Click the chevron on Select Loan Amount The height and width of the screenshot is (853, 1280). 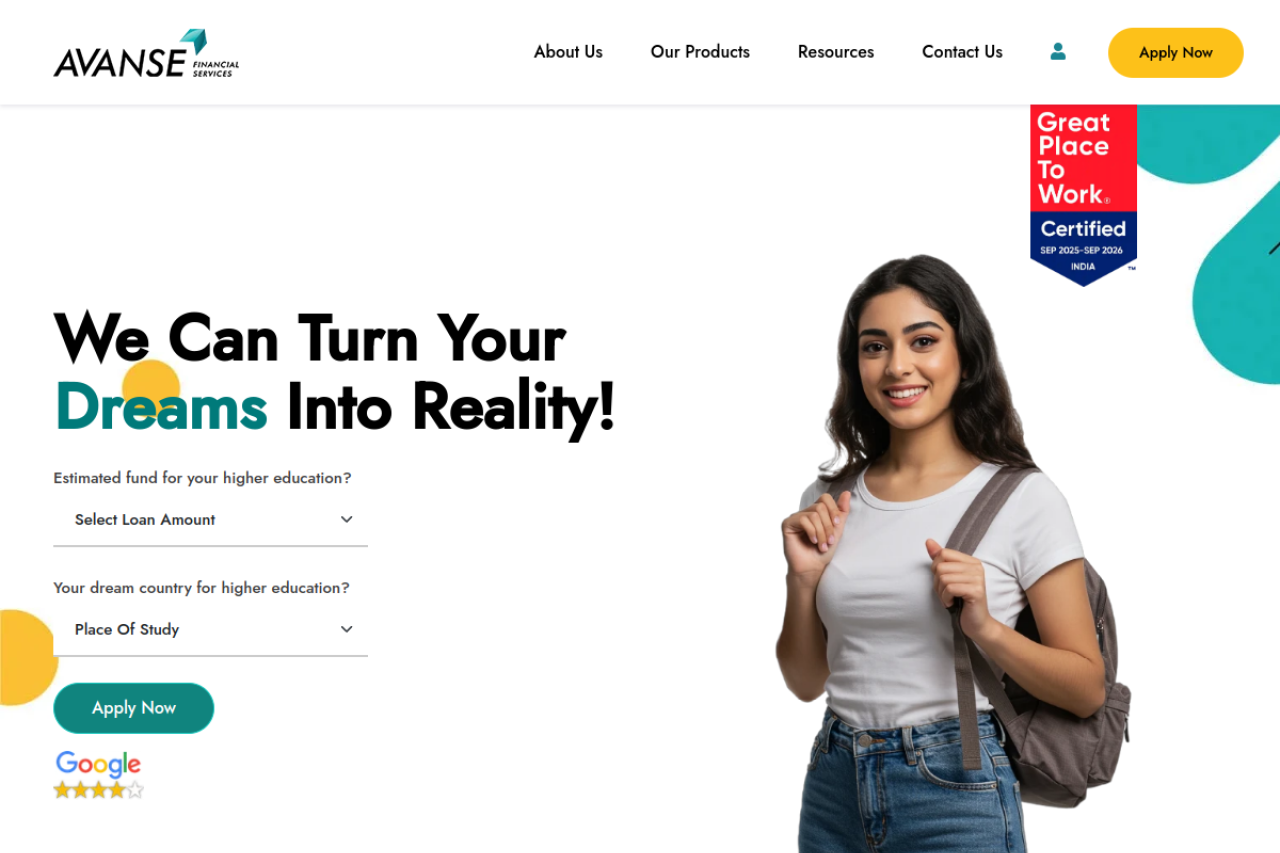(347, 519)
